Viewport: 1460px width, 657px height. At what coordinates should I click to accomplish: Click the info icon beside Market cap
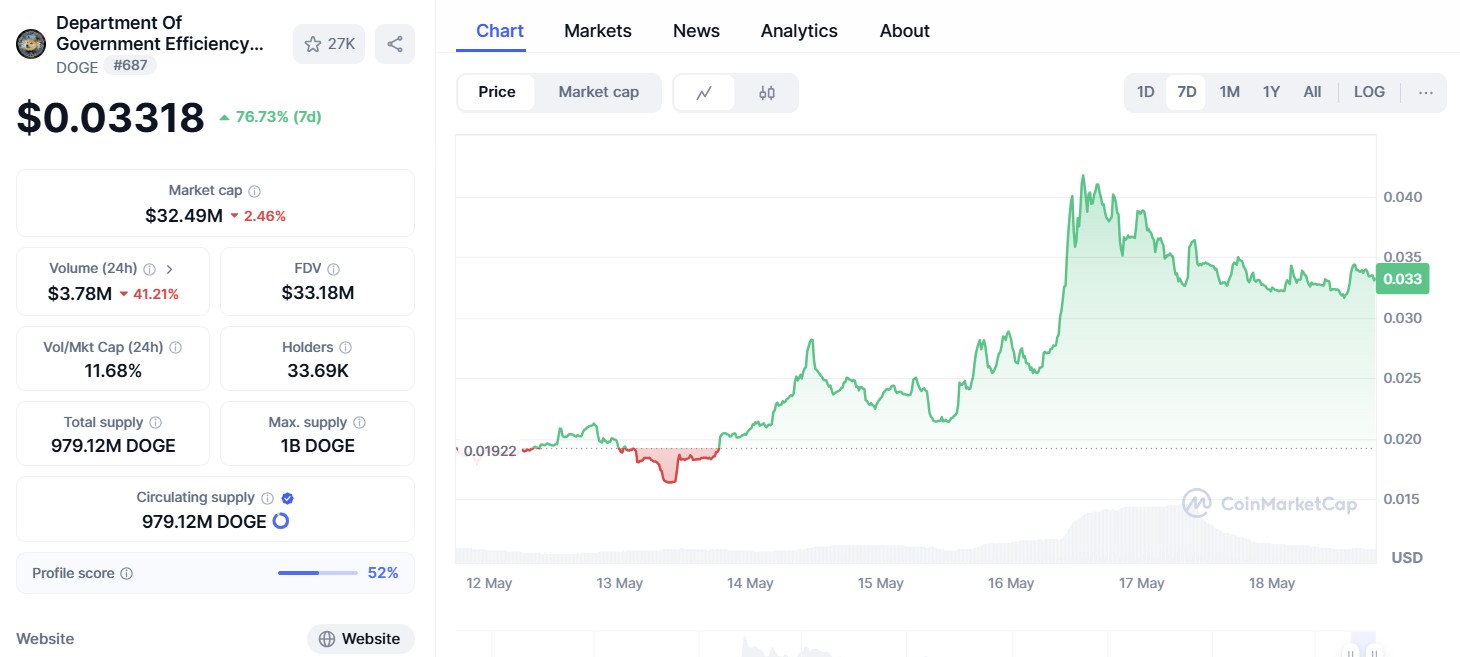pos(255,191)
